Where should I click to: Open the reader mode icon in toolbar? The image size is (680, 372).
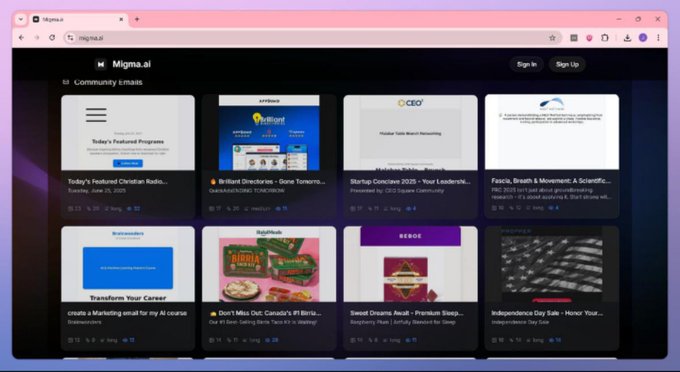(x=574, y=38)
